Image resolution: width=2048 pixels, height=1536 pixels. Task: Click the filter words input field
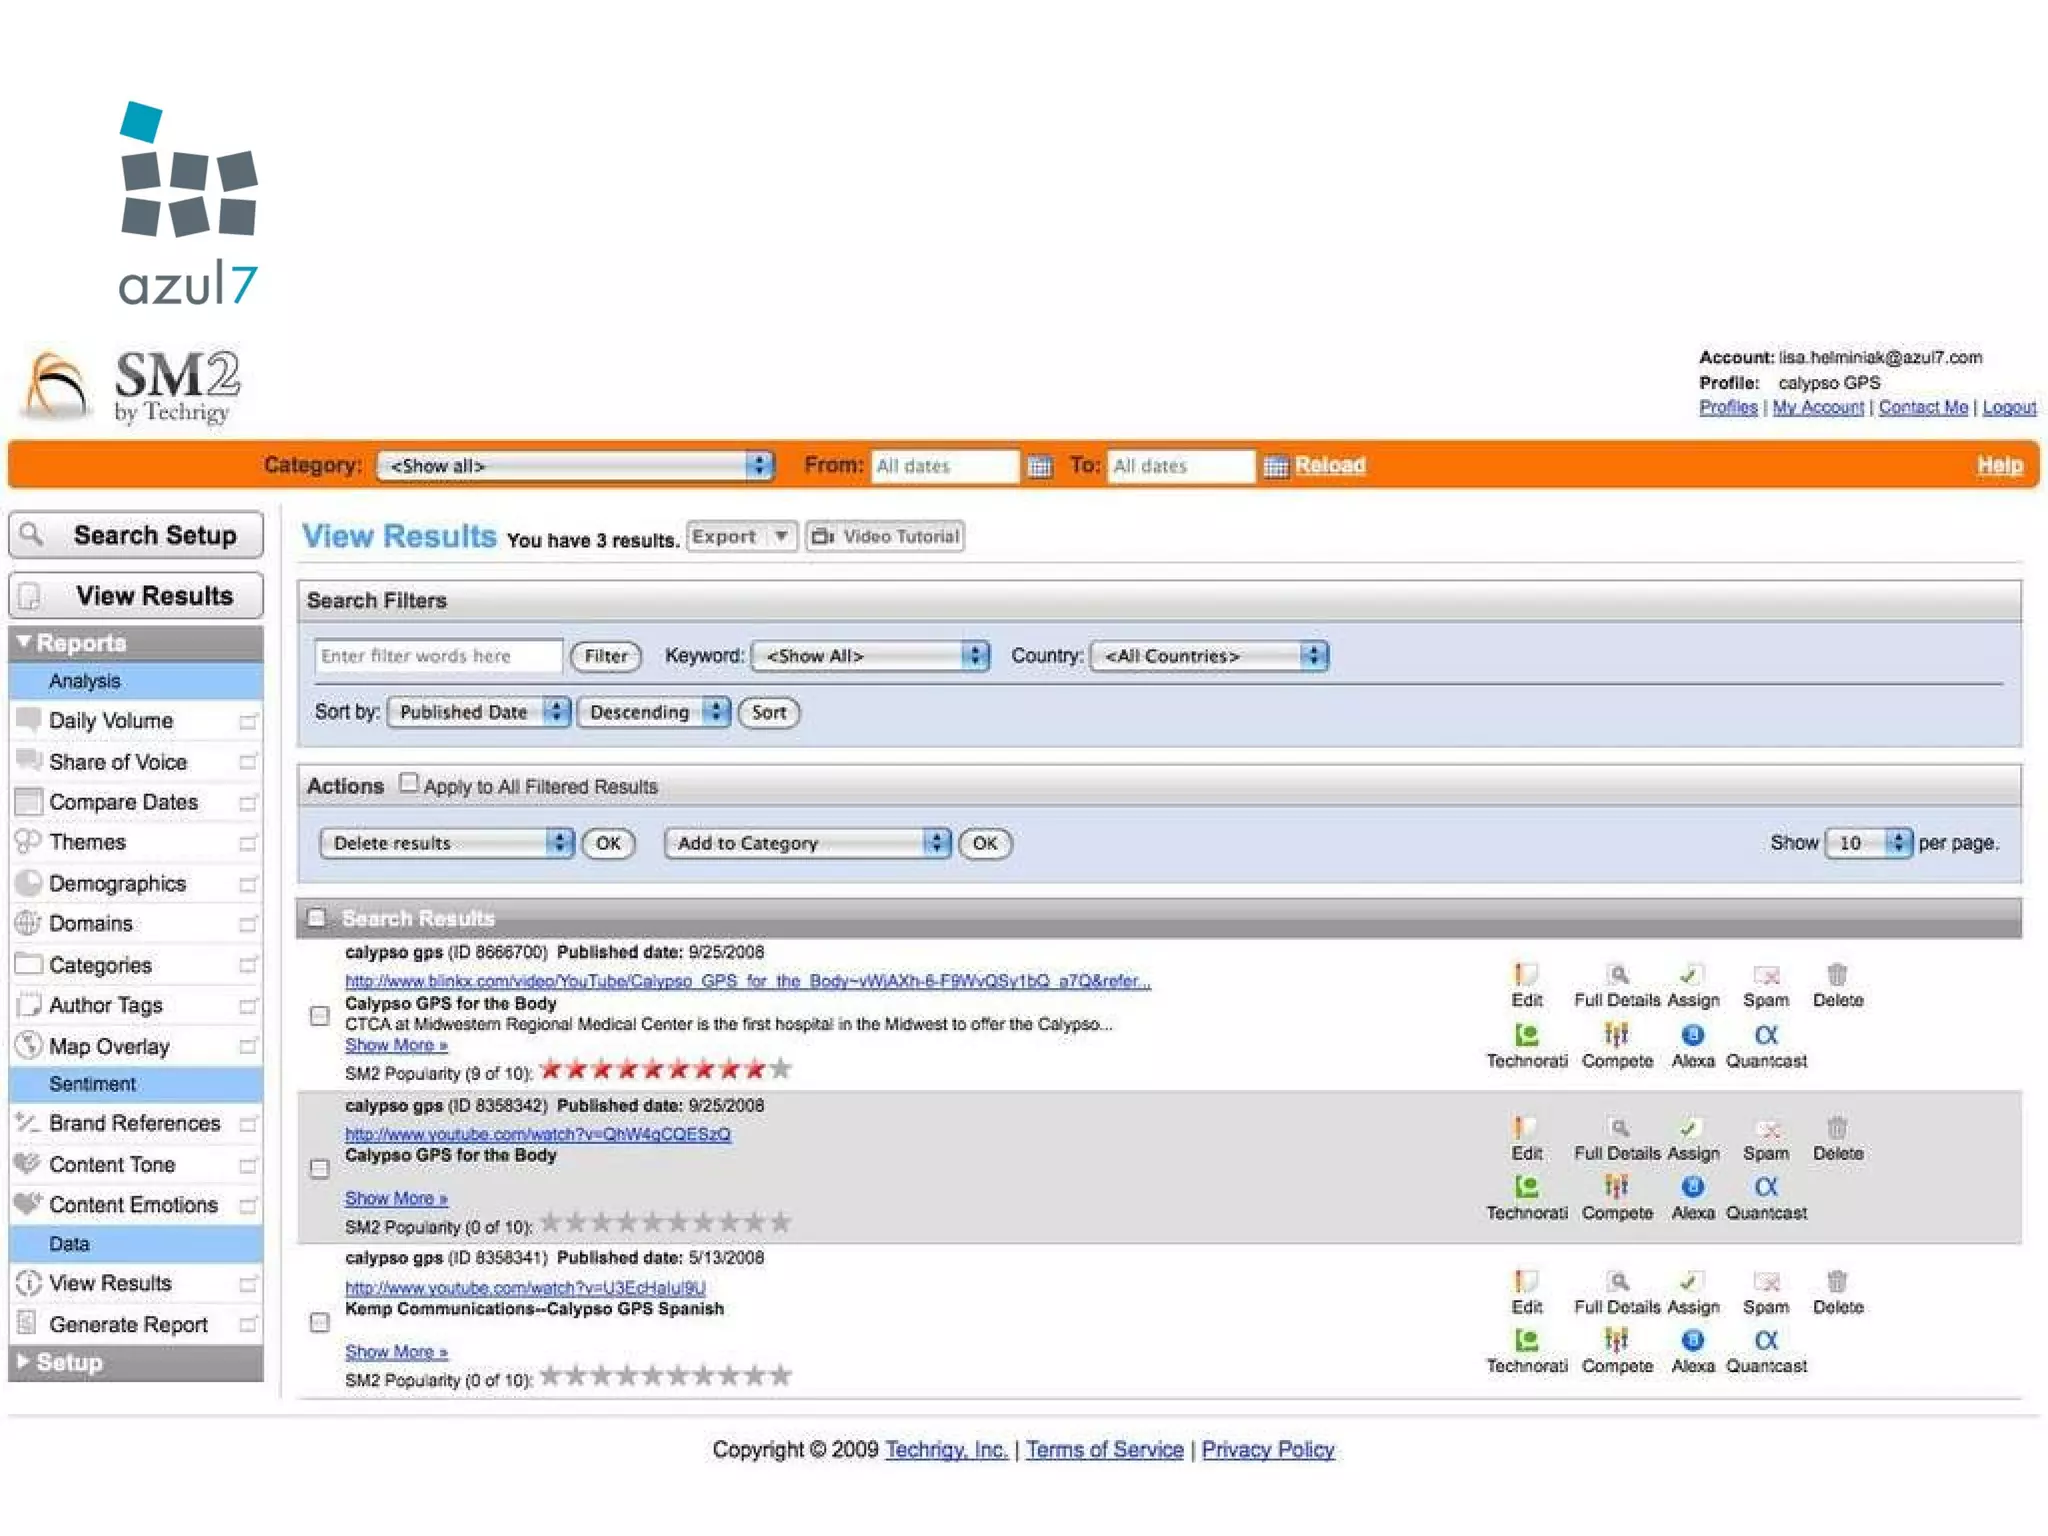tap(437, 656)
